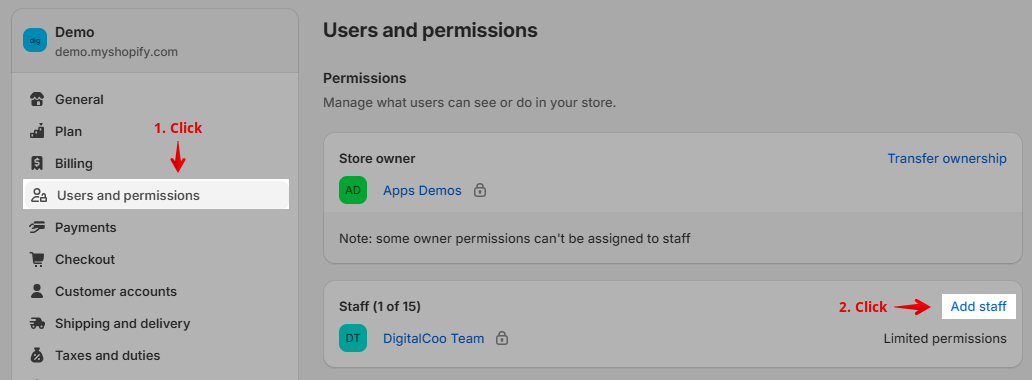Screen dimensions: 1032x380
Task: Click the Taxes and duties icon
Action: tap(38, 355)
